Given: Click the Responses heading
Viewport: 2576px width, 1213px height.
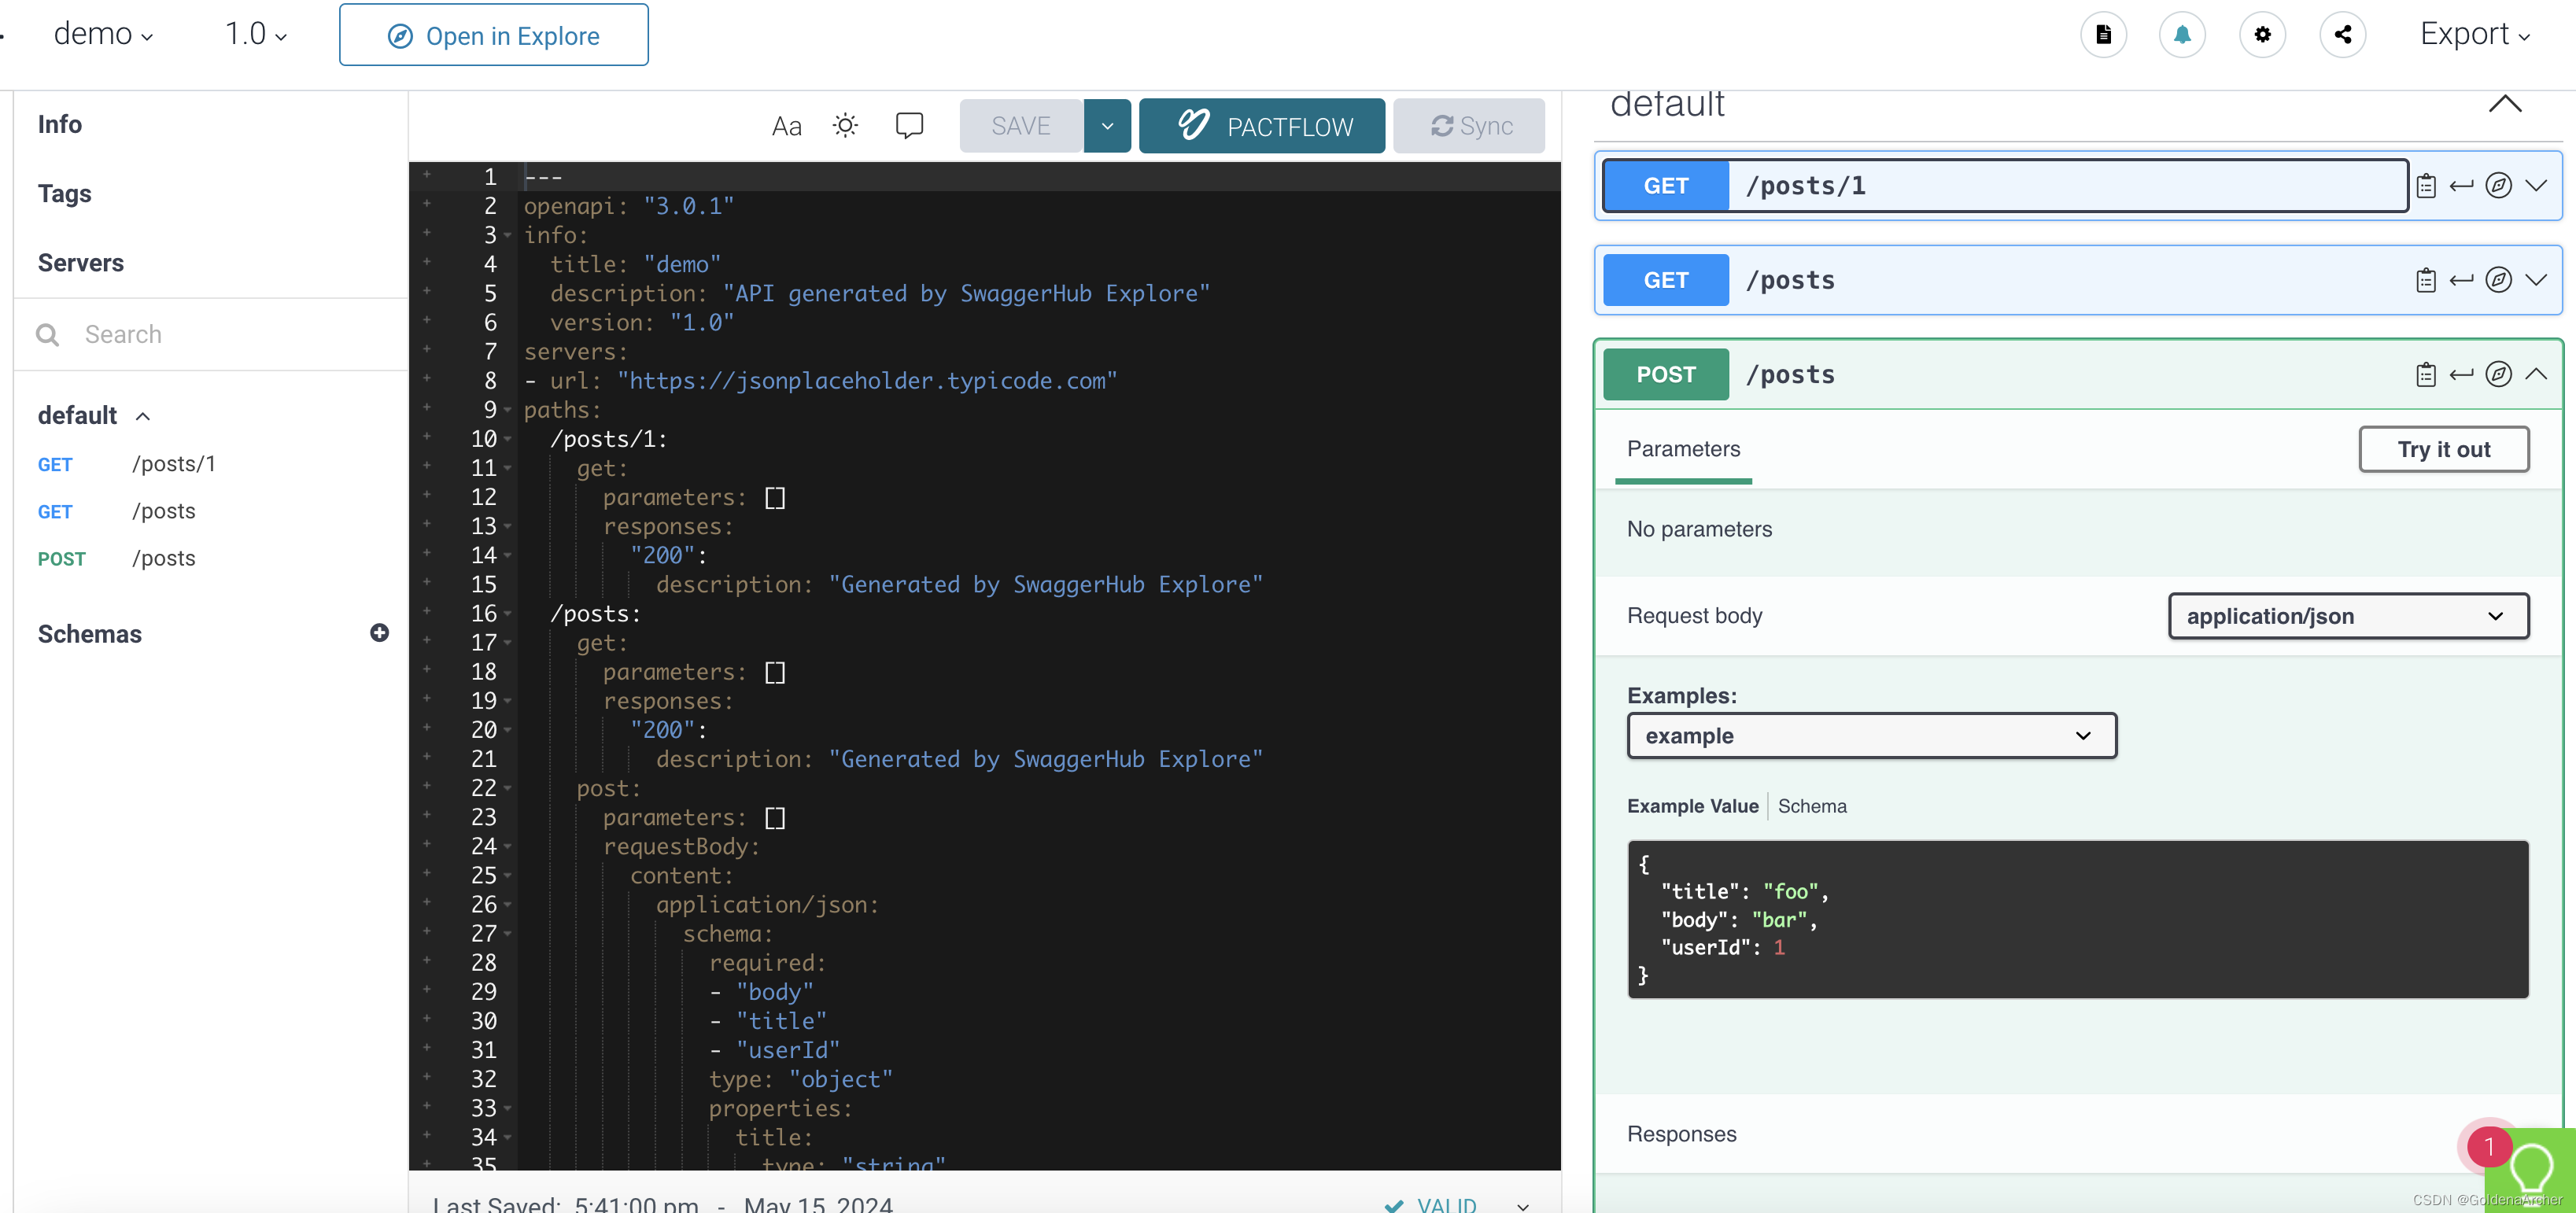Looking at the screenshot, I should [1681, 1134].
